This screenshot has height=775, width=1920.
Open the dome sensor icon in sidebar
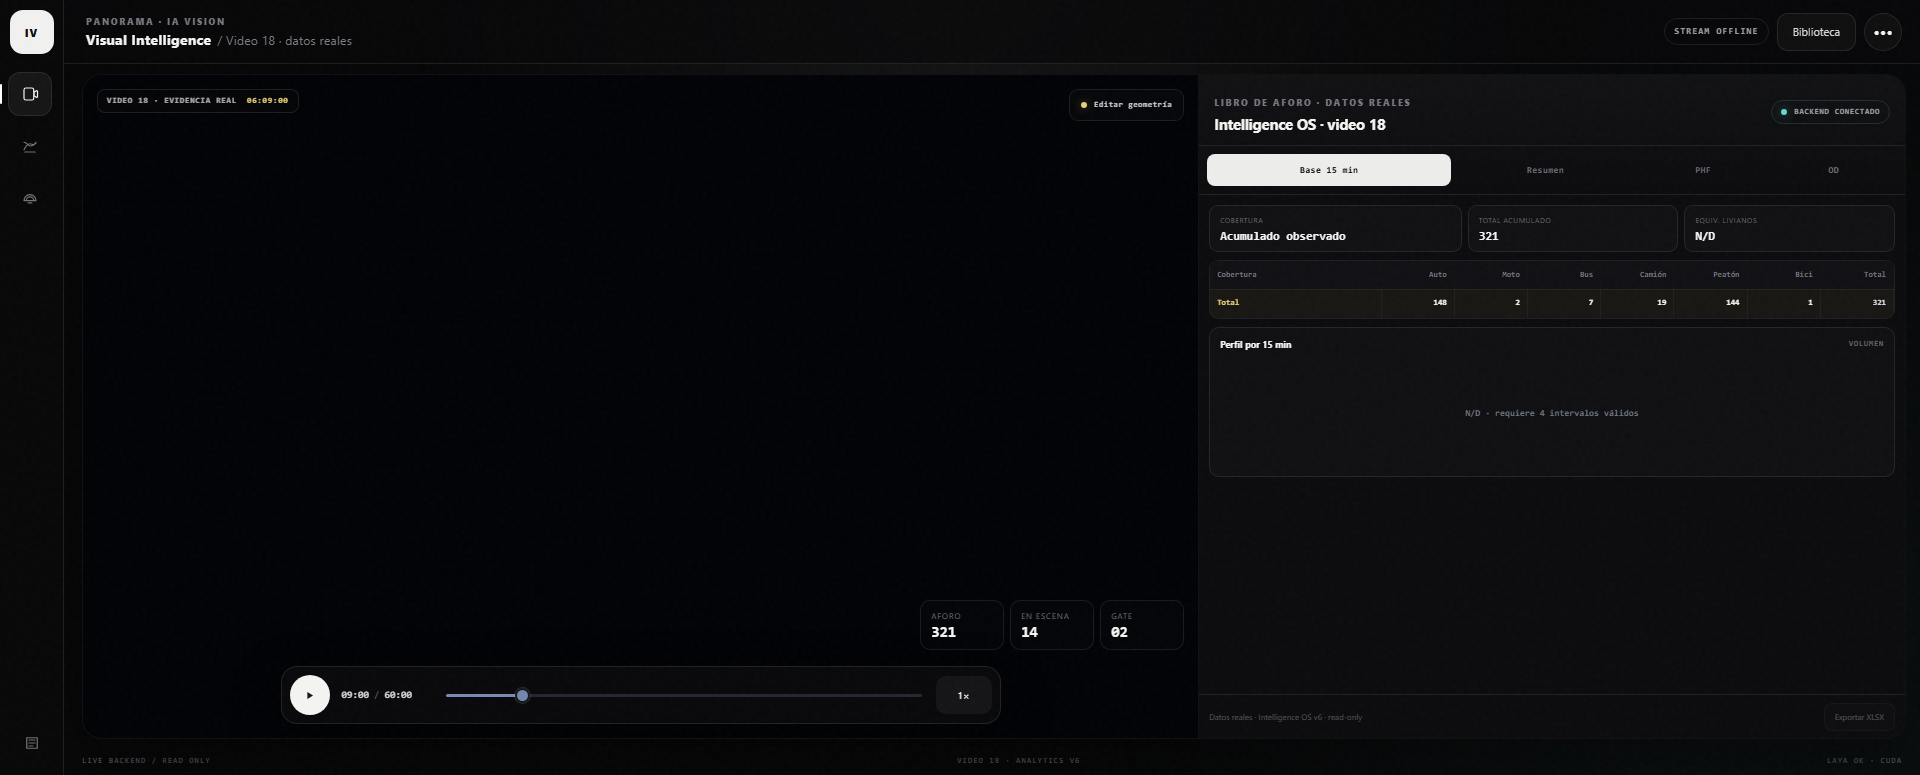pos(30,199)
